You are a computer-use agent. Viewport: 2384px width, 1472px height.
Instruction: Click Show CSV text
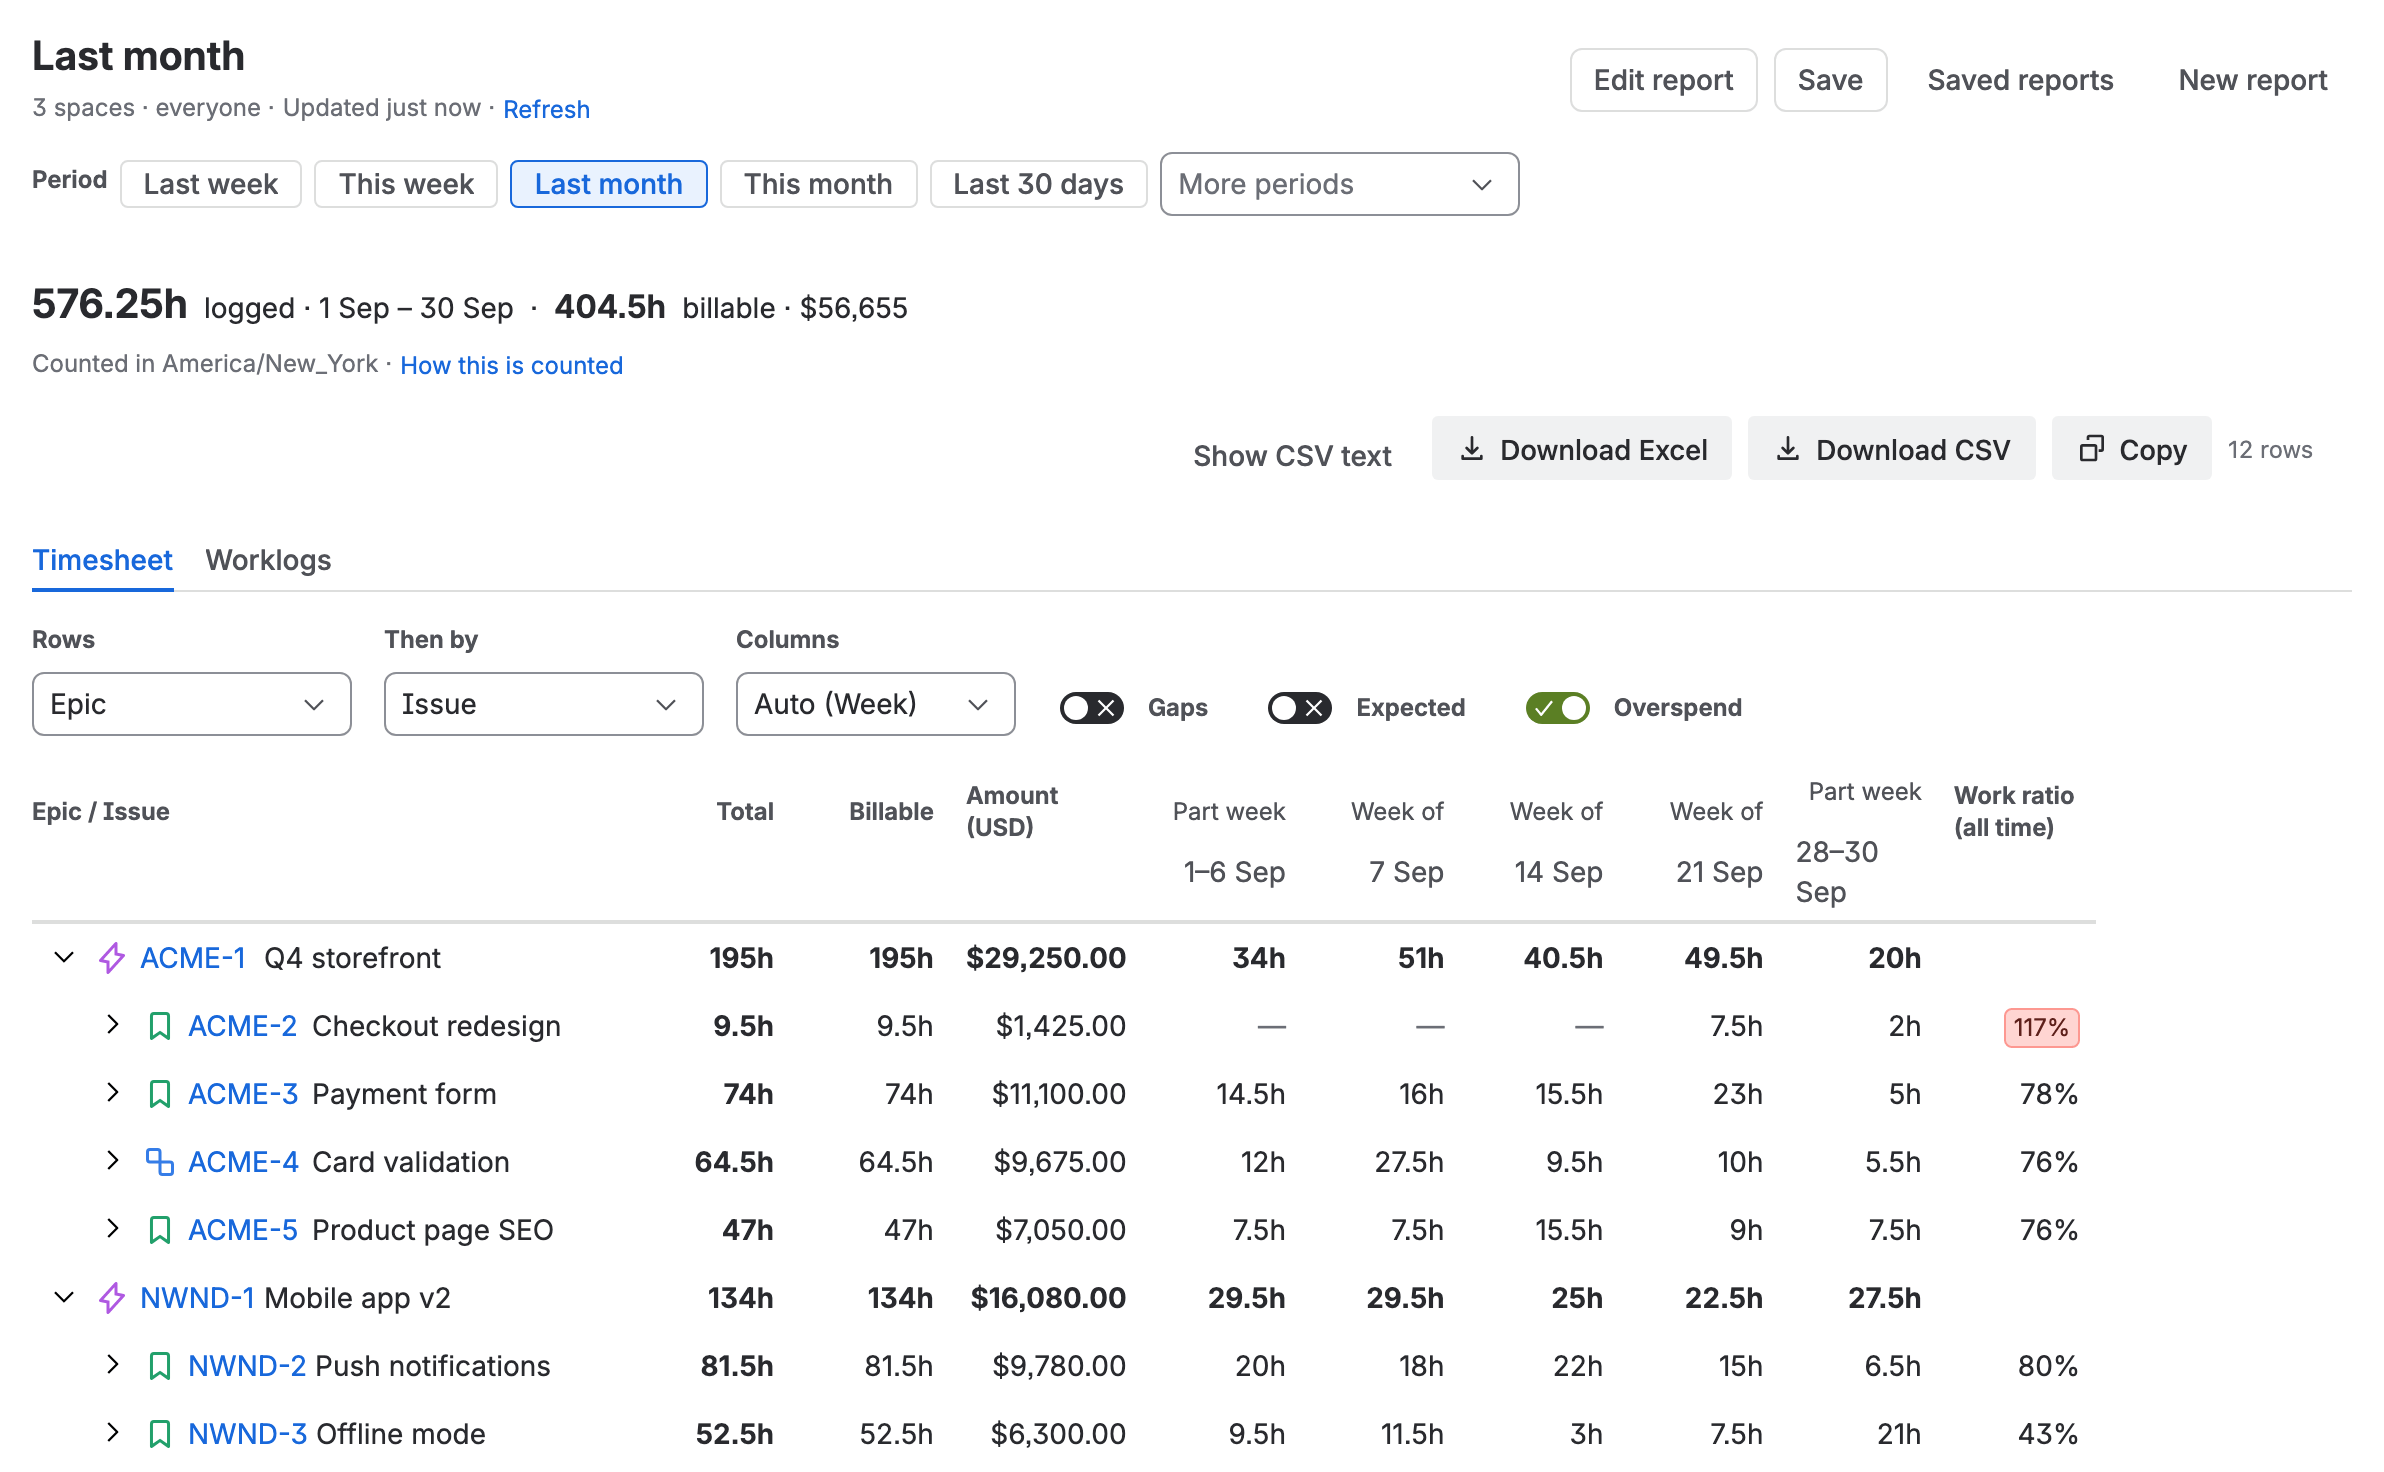click(1292, 456)
